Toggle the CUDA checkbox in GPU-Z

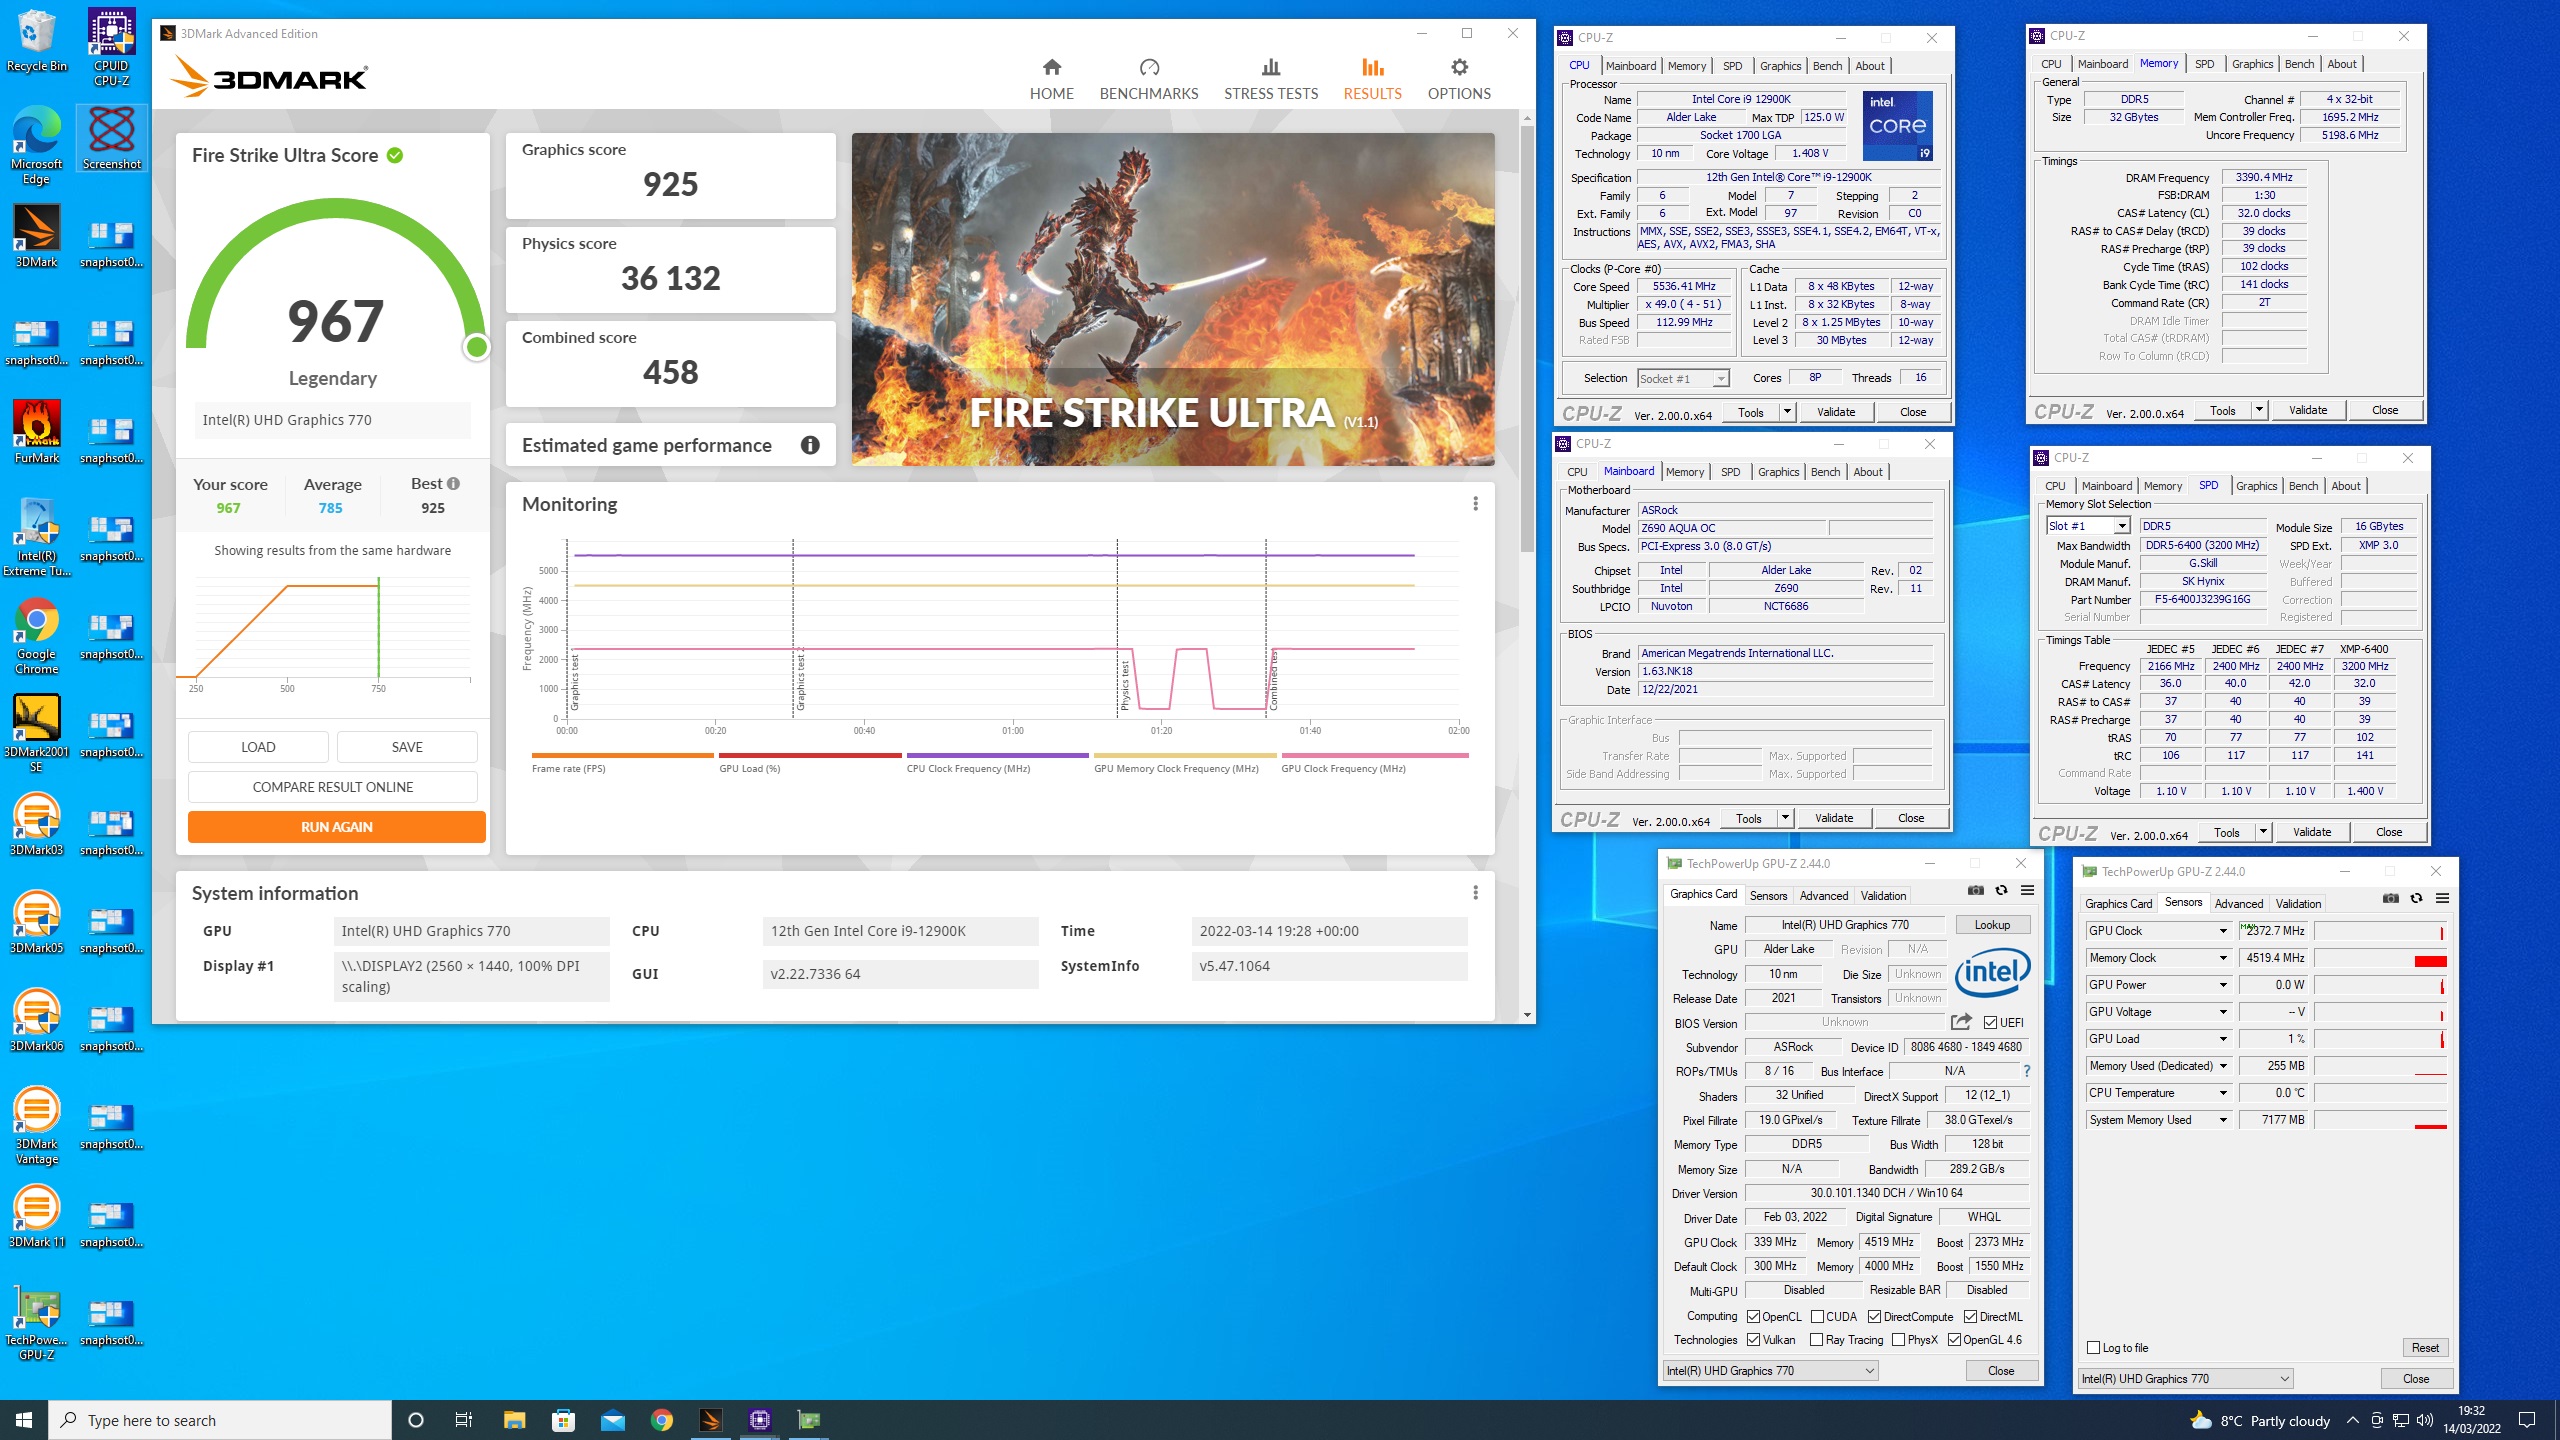click(x=1817, y=1316)
